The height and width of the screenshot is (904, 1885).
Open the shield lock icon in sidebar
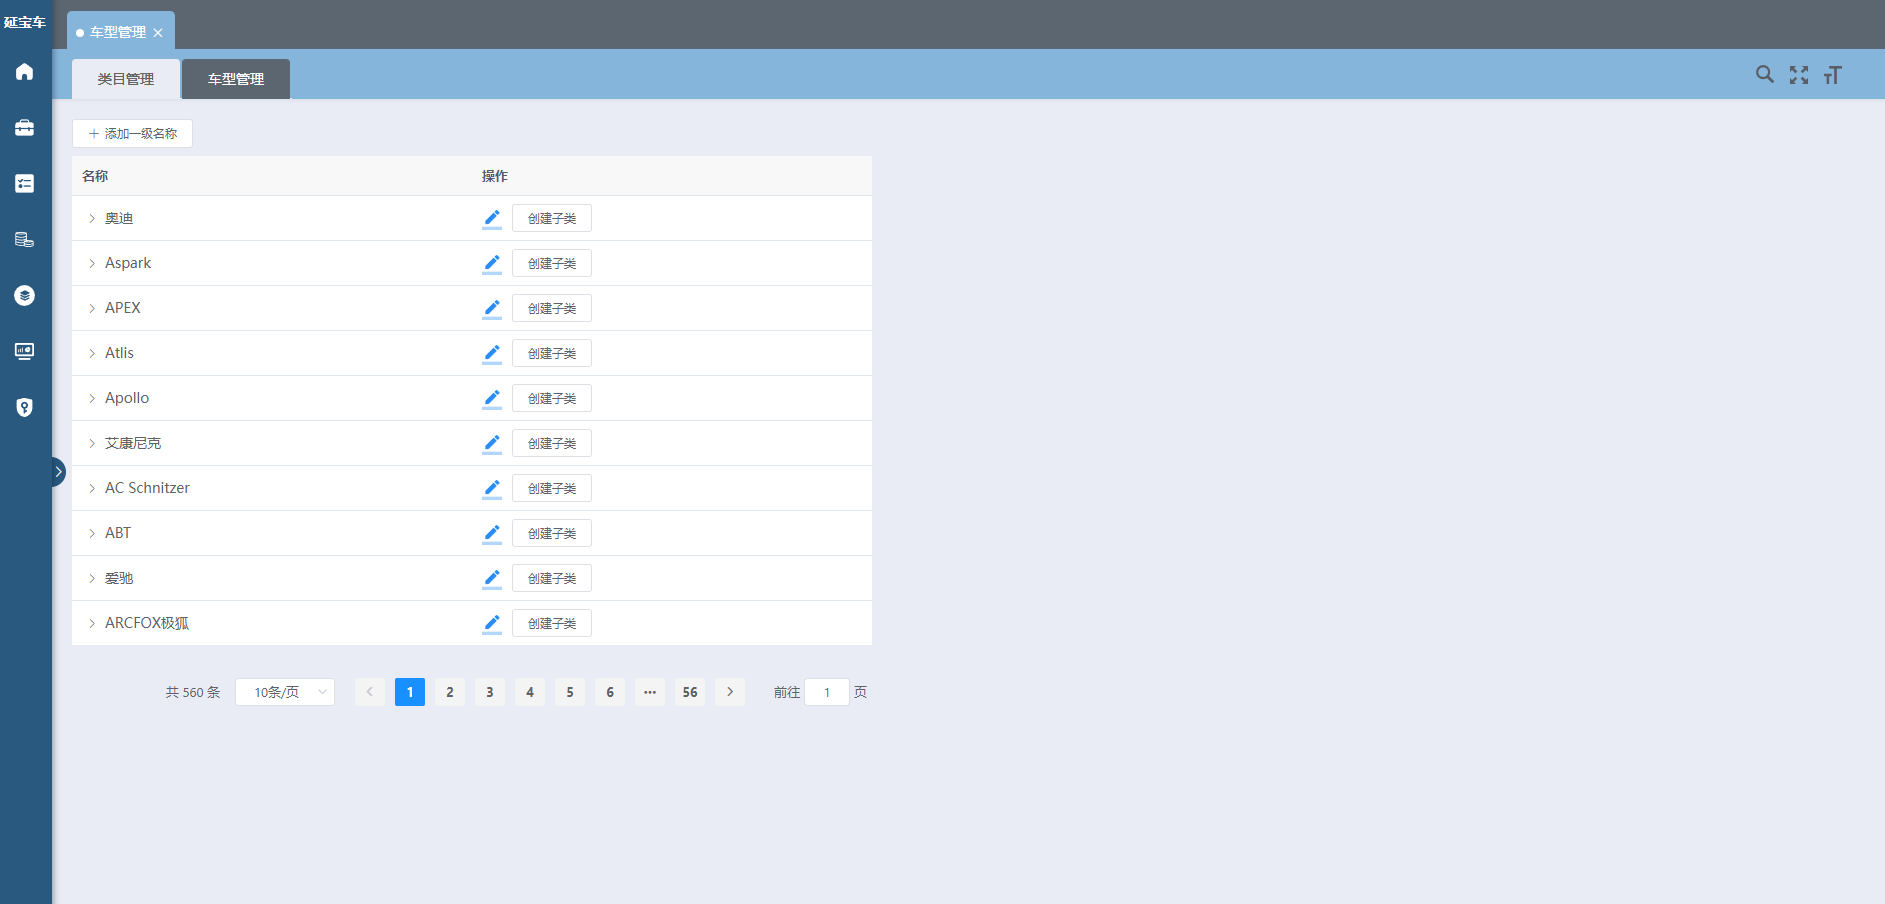pos(25,408)
